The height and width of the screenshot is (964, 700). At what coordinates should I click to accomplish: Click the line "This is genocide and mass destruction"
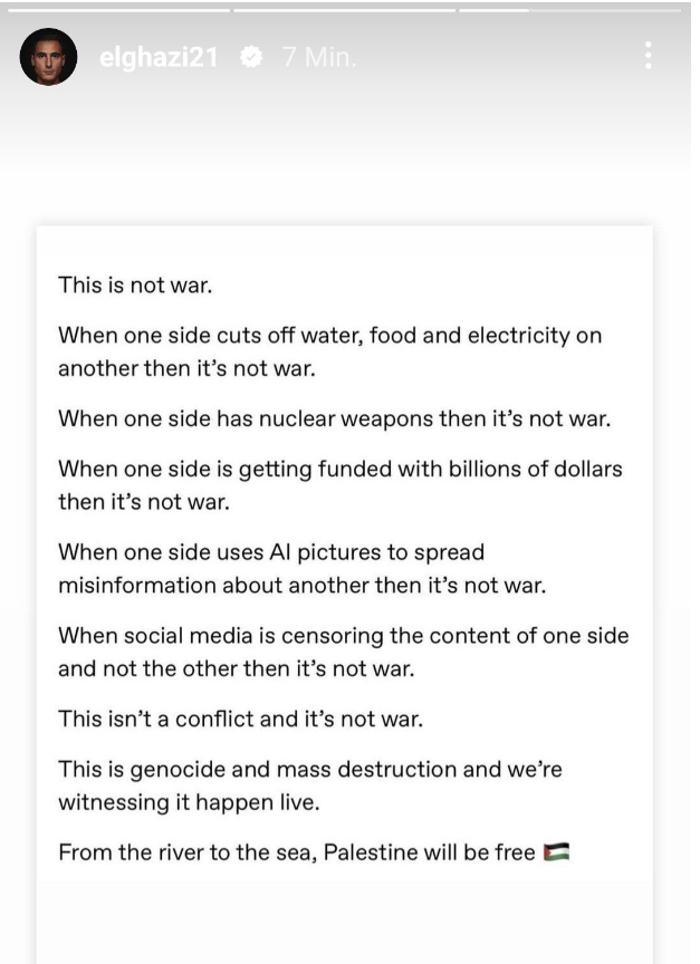[310, 769]
